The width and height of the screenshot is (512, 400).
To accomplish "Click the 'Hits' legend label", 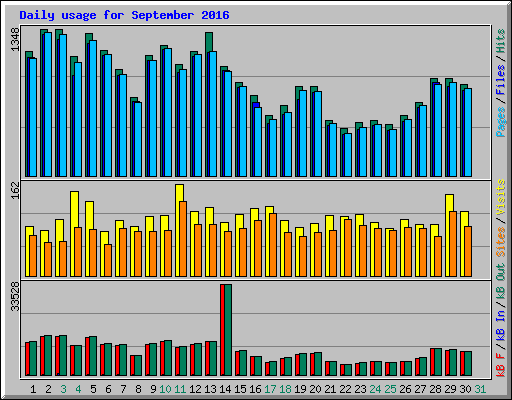I will [x=501, y=41].
